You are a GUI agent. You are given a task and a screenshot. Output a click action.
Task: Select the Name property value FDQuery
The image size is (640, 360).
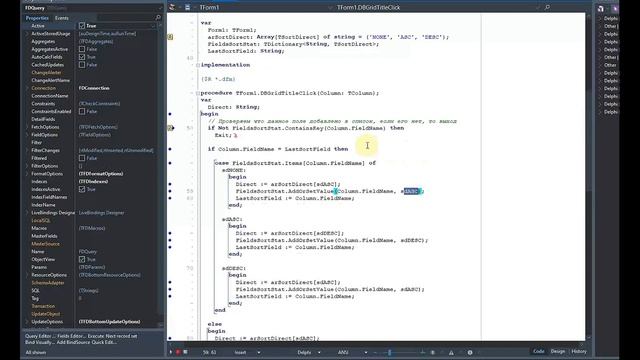tap(88, 252)
